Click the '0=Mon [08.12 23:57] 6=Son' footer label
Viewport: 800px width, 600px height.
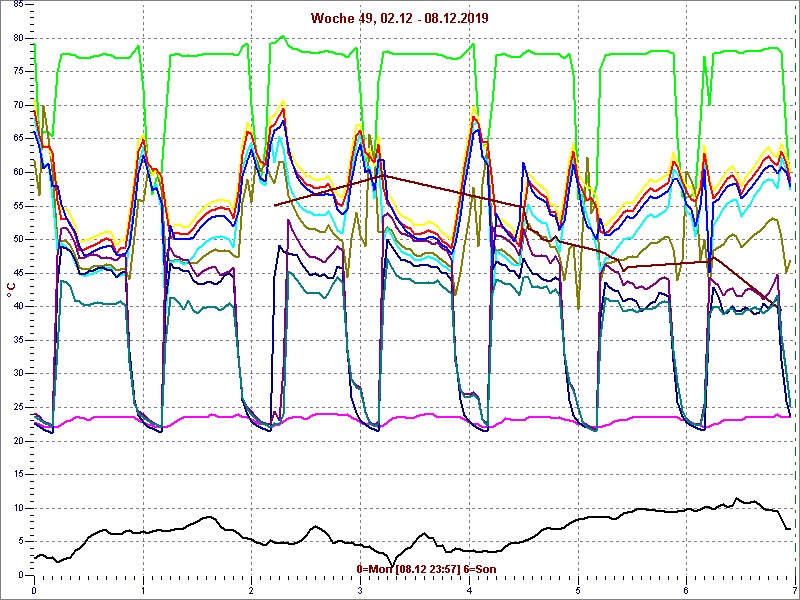(426, 569)
